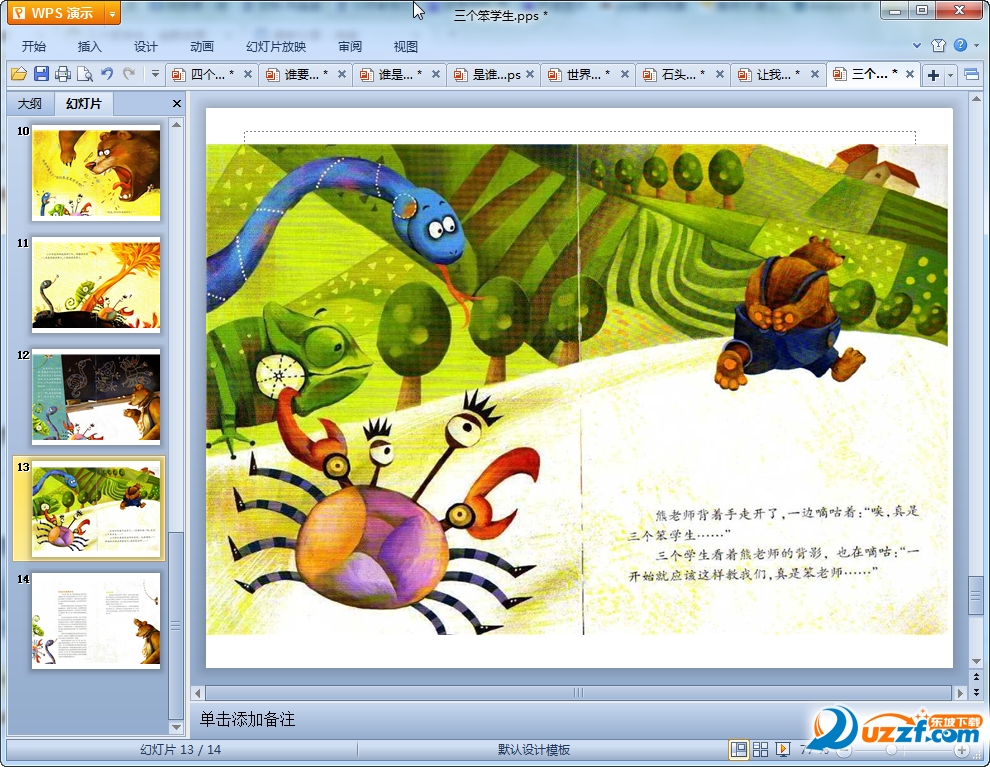
Task: Open the 审阅 ribbon tab
Action: click(350, 46)
